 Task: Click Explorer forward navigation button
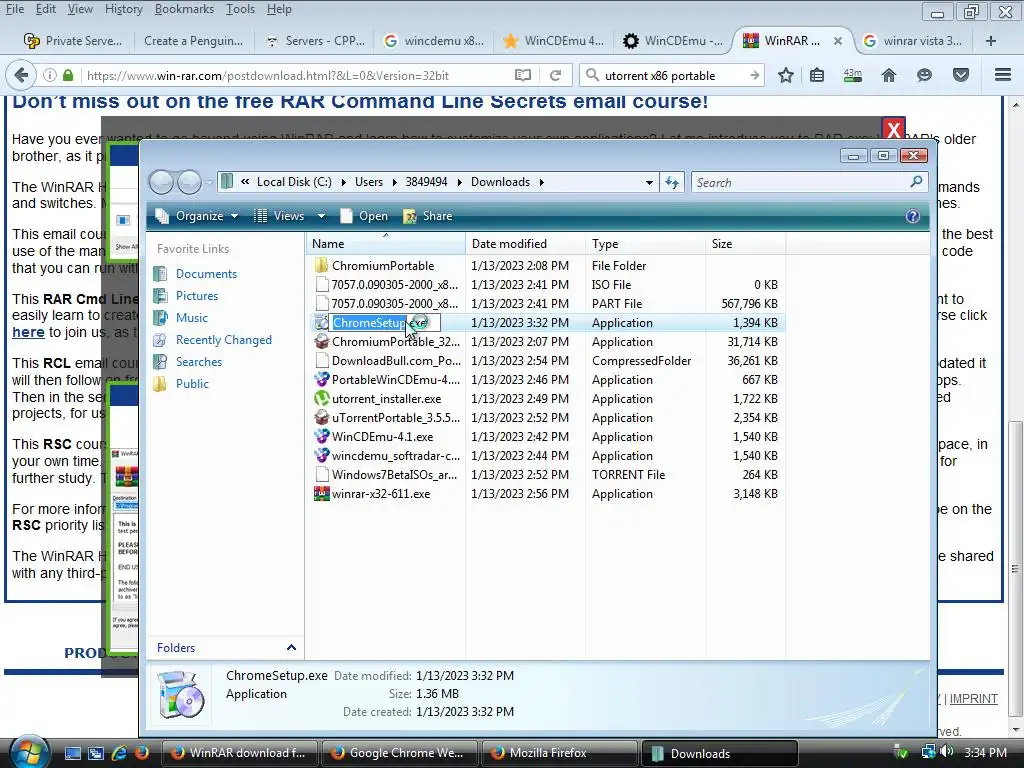click(189, 182)
